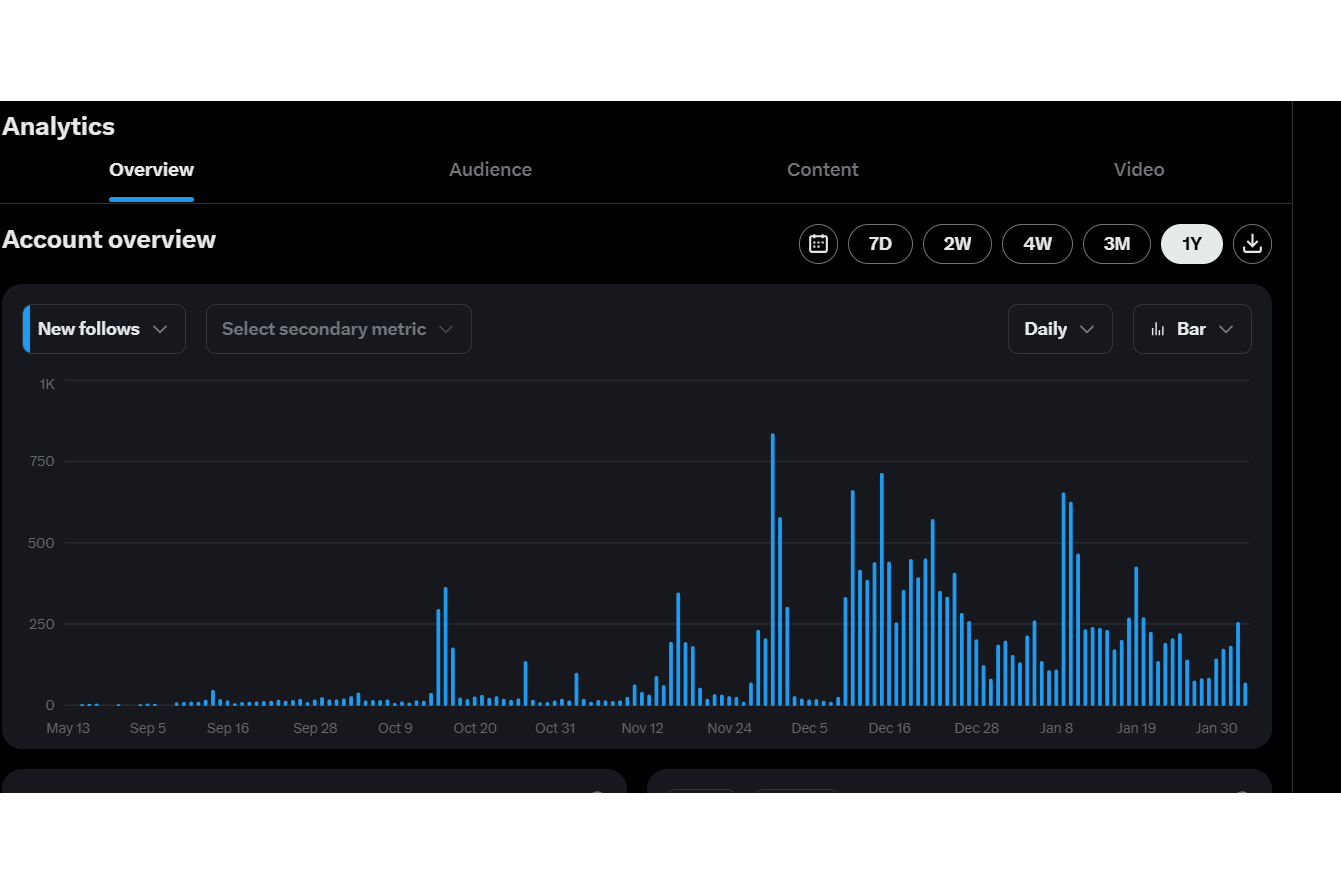Open the Select secondary metric dropdown

click(x=338, y=329)
